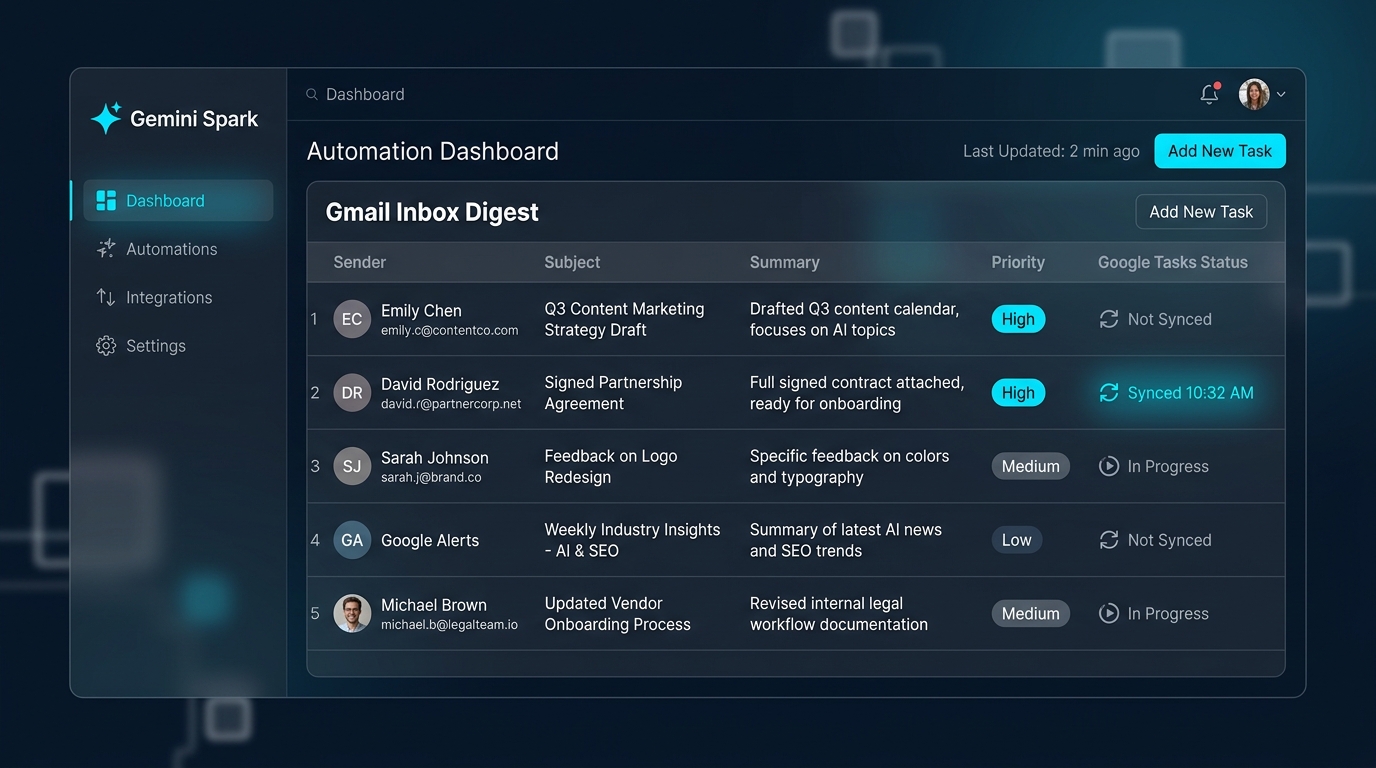Click Not Synced status for Emily Chen
1376x768 pixels.
coord(1156,319)
